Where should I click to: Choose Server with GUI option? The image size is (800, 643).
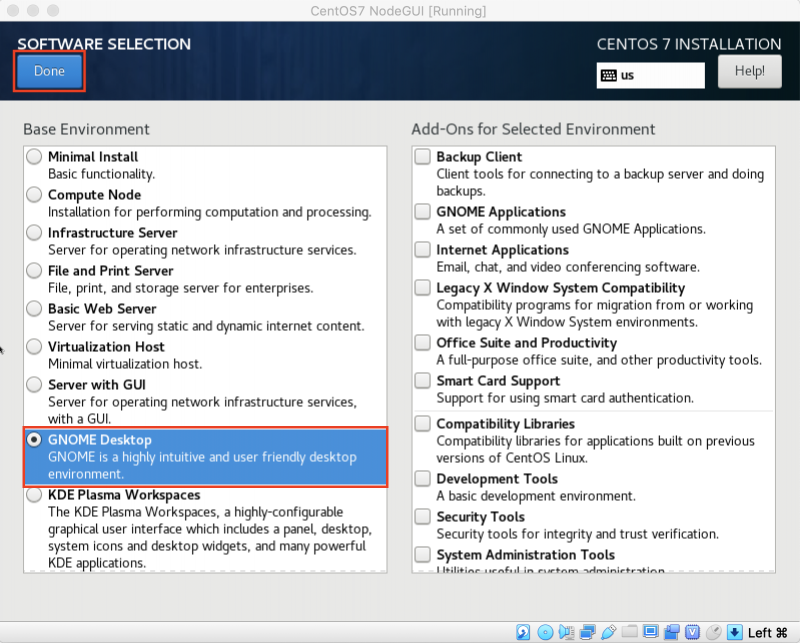[x=34, y=384]
